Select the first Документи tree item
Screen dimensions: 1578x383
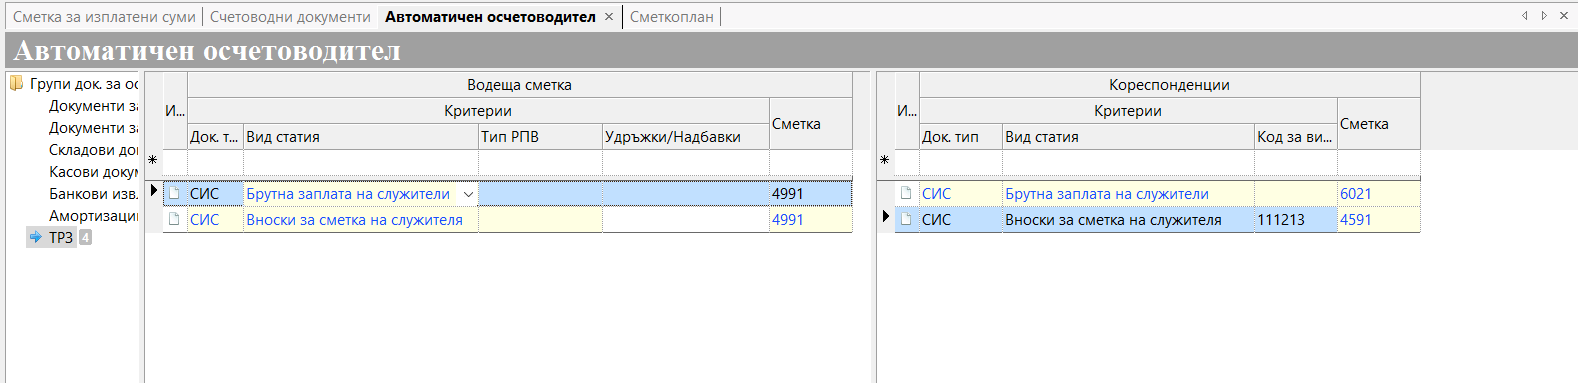[93, 106]
